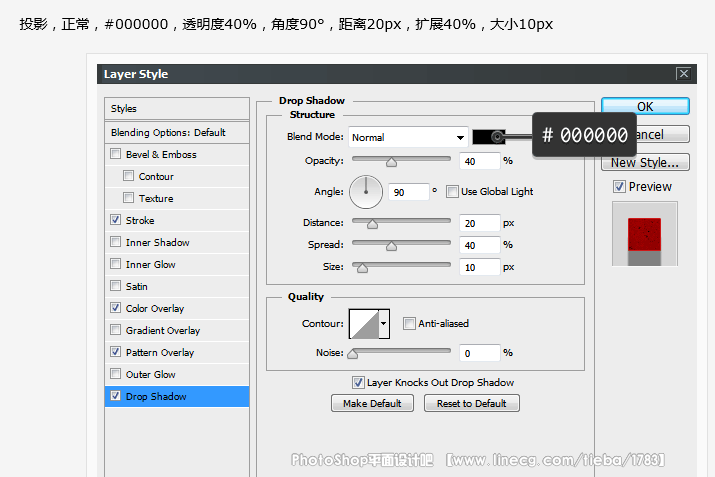The width and height of the screenshot is (715, 477).
Task: Expand the Contour picker arrow
Action: click(383, 323)
